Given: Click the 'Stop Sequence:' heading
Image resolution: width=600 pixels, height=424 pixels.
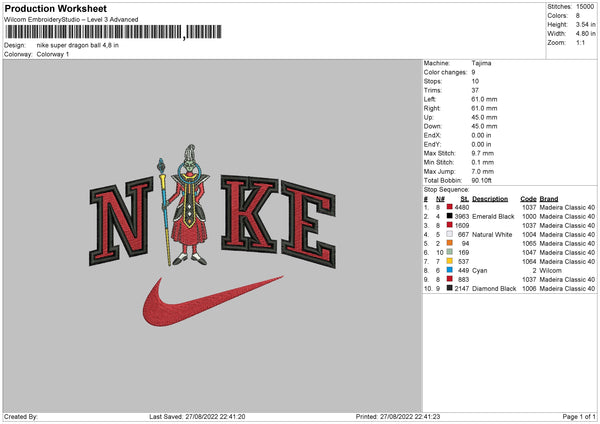Looking at the screenshot, I should point(446,190).
